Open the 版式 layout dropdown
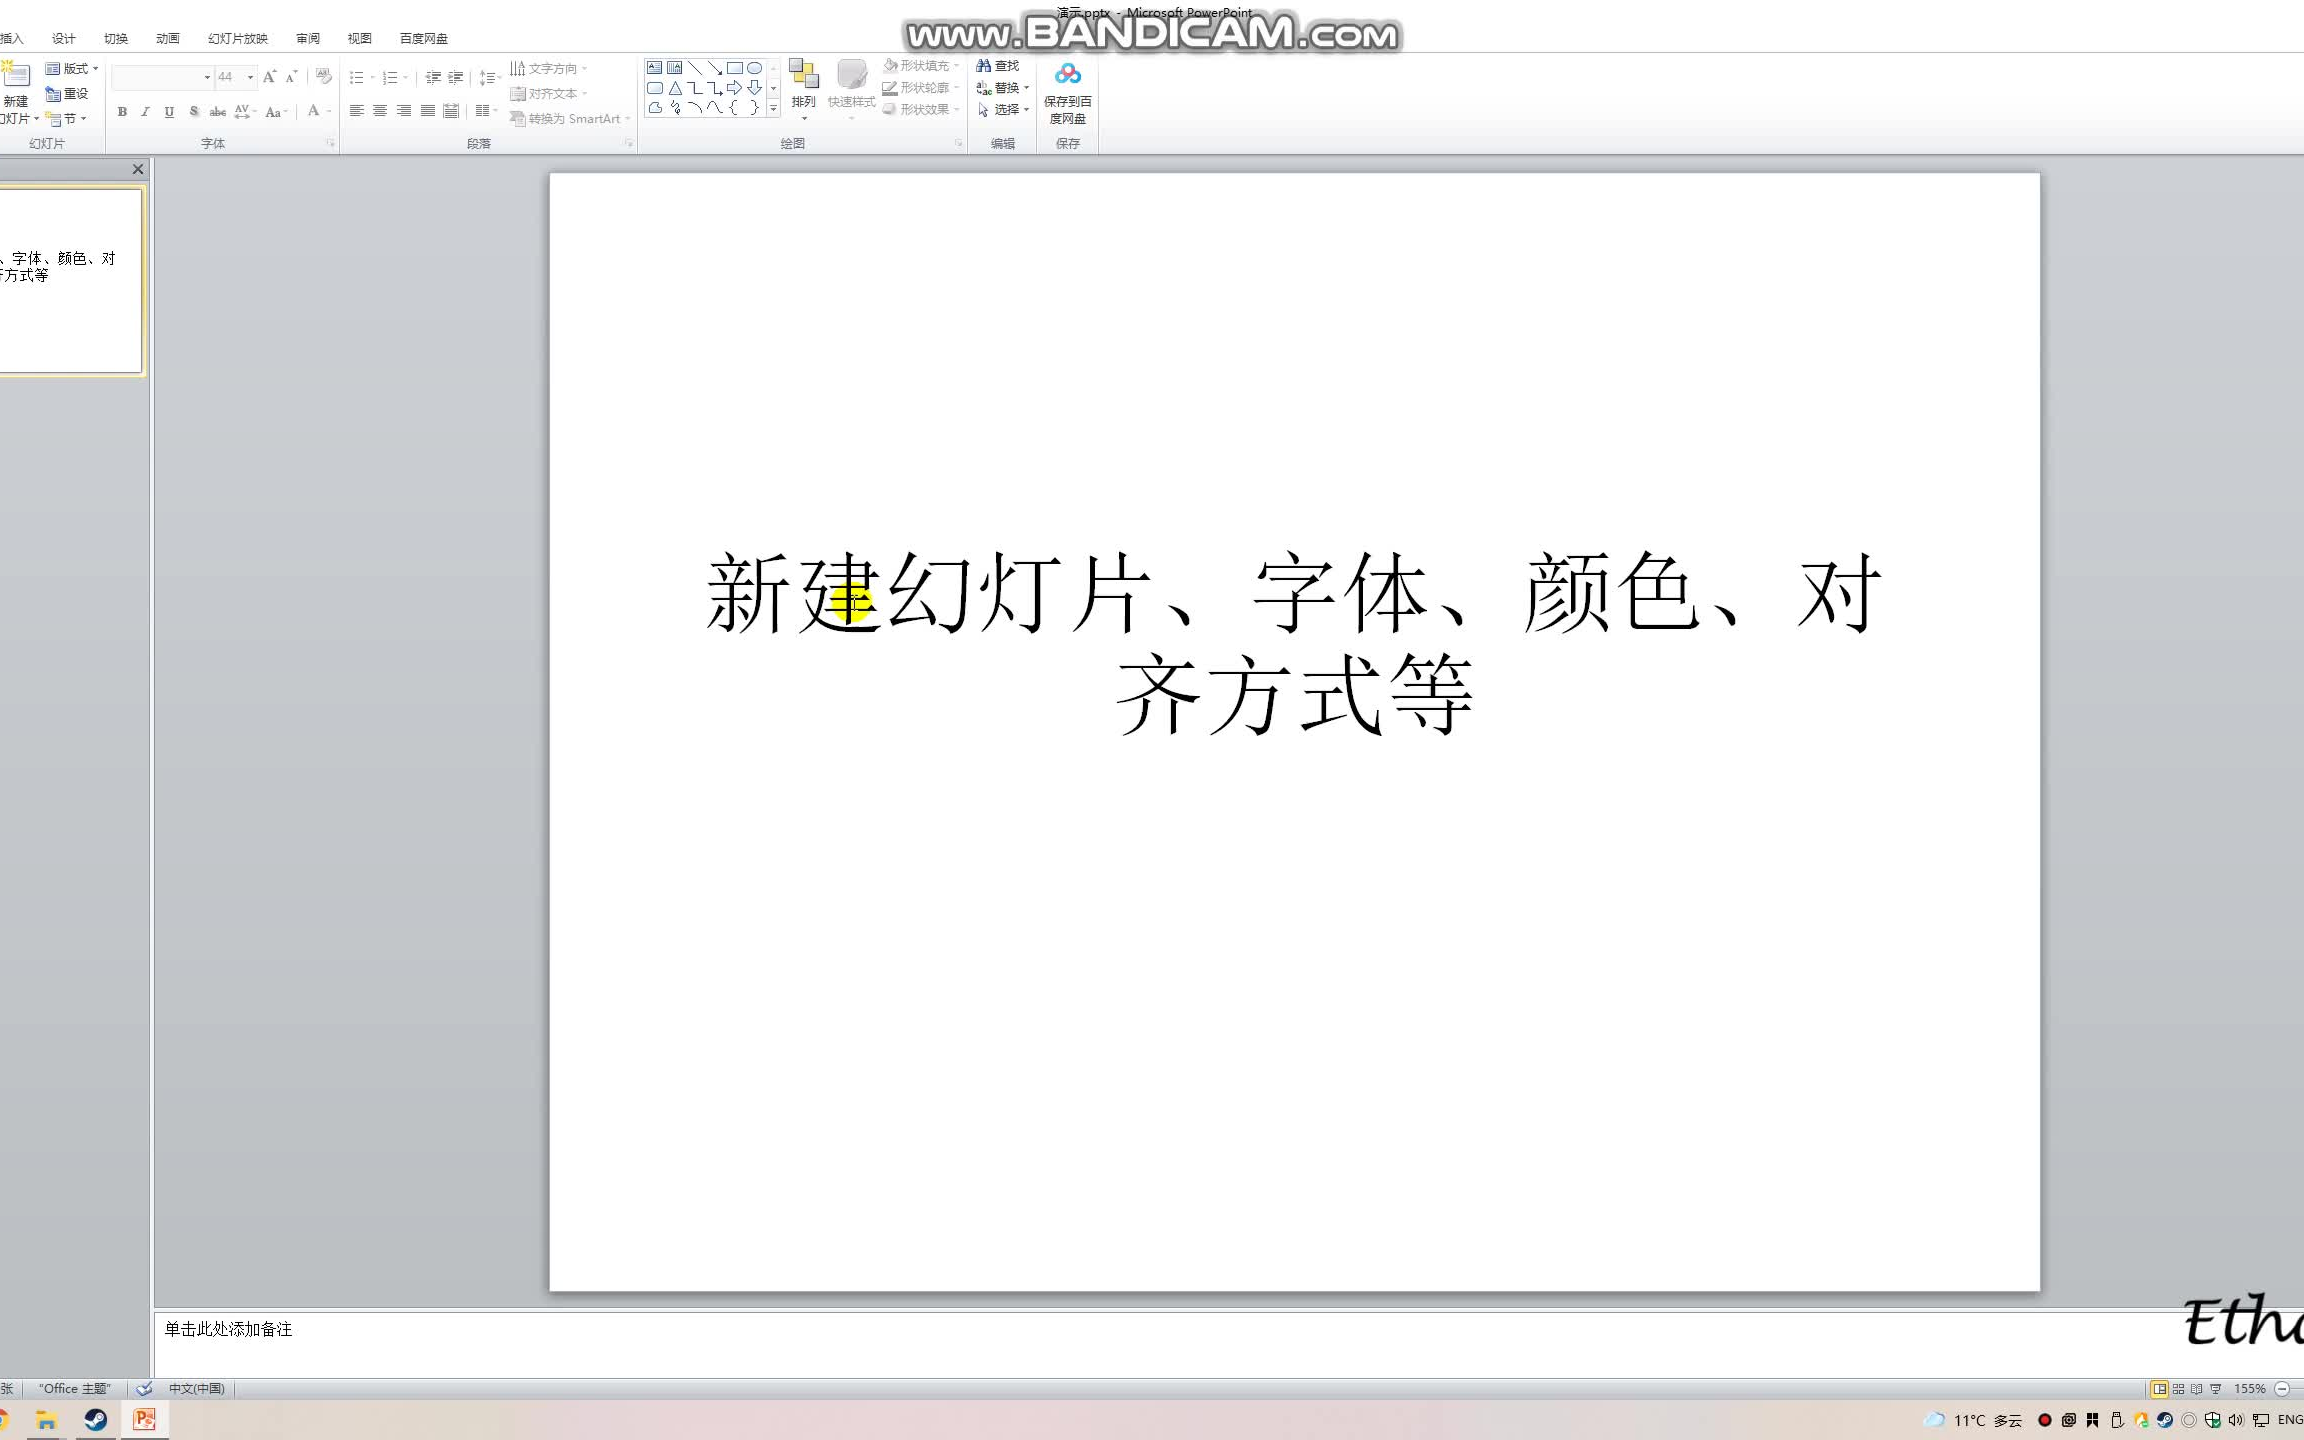2304x1440 pixels. tap(72, 69)
